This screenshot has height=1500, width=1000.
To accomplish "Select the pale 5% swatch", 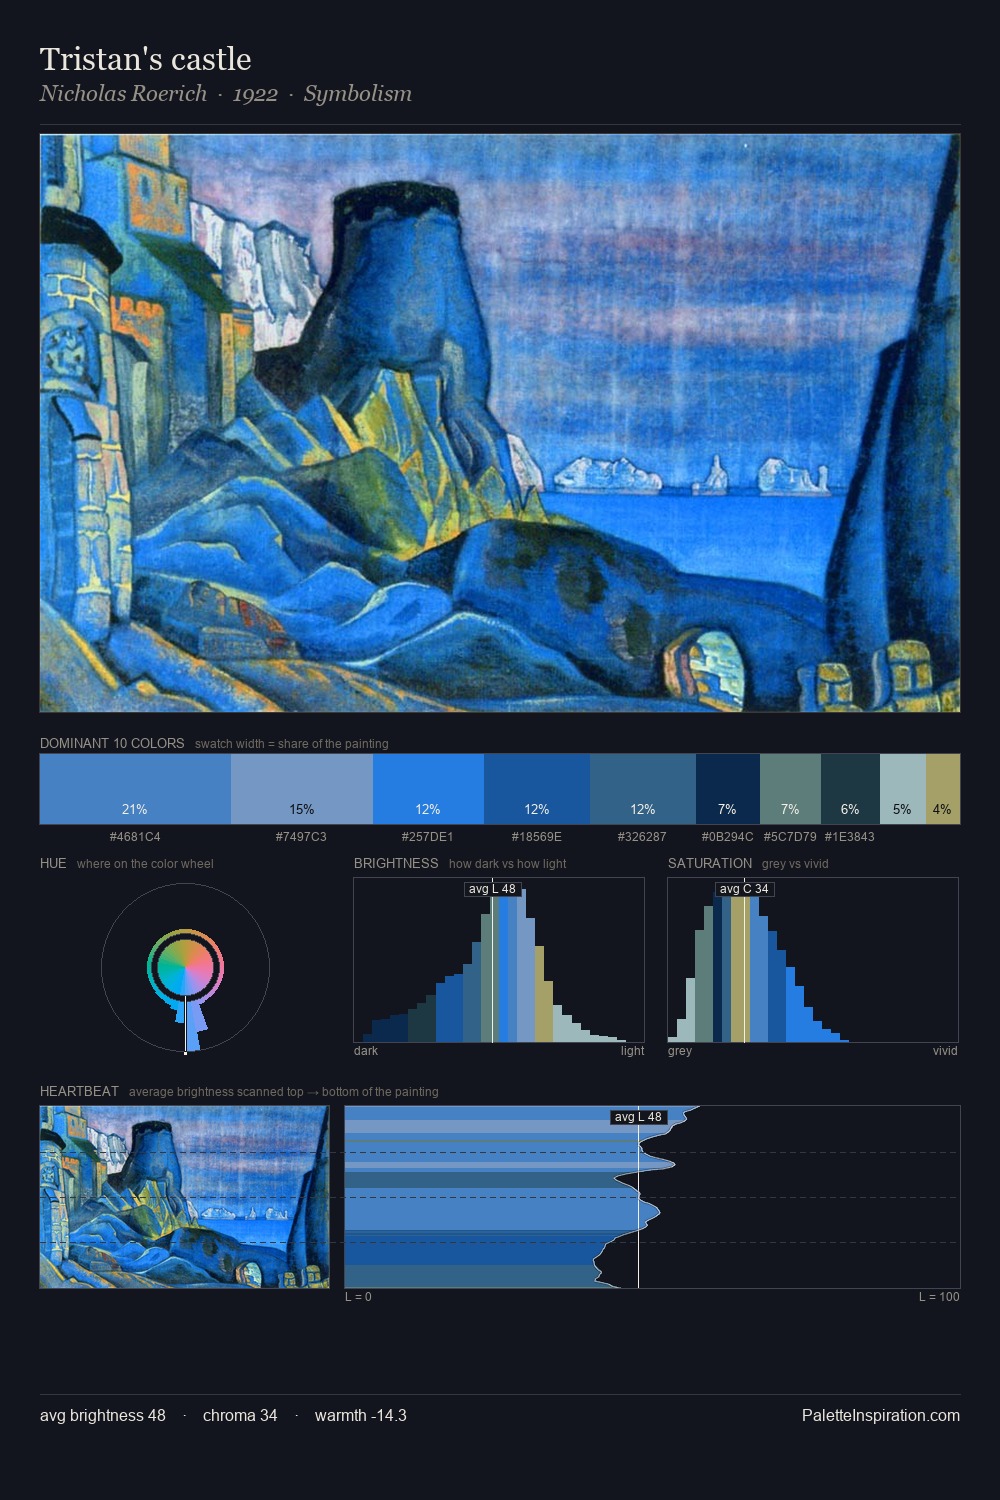I will coord(903,789).
